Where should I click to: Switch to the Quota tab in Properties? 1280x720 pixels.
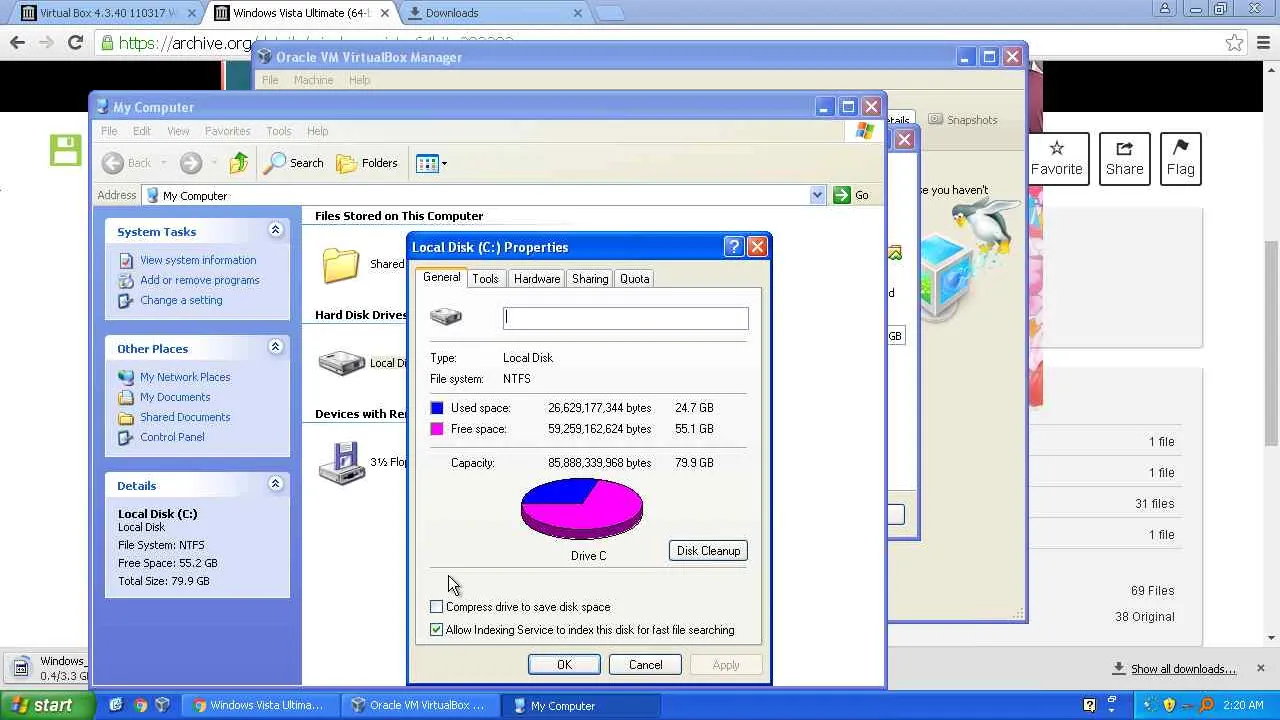coord(635,279)
